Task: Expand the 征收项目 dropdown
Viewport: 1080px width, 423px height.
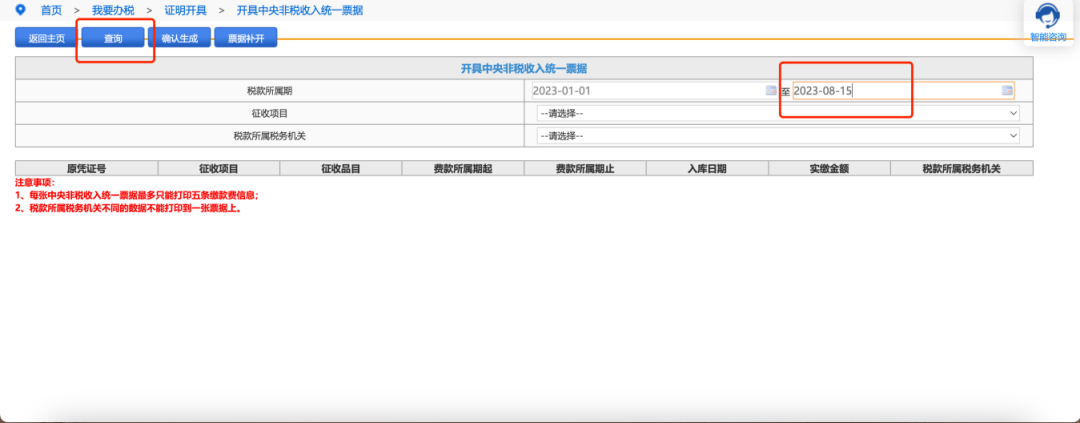Action: (777, 113)
